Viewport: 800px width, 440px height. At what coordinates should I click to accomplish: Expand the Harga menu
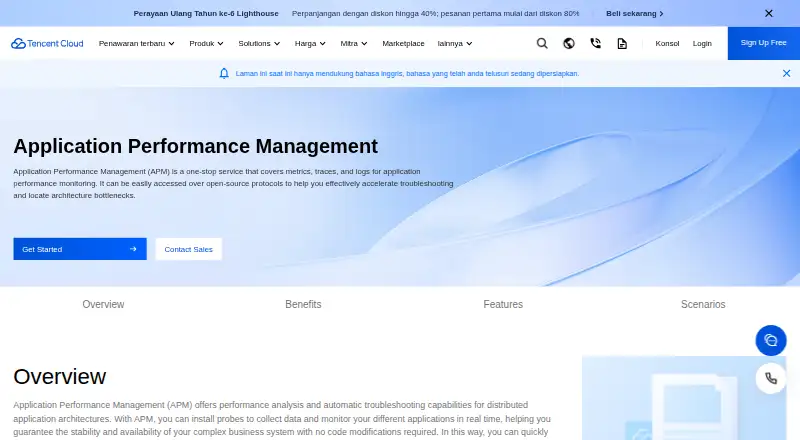coord(310,43)
